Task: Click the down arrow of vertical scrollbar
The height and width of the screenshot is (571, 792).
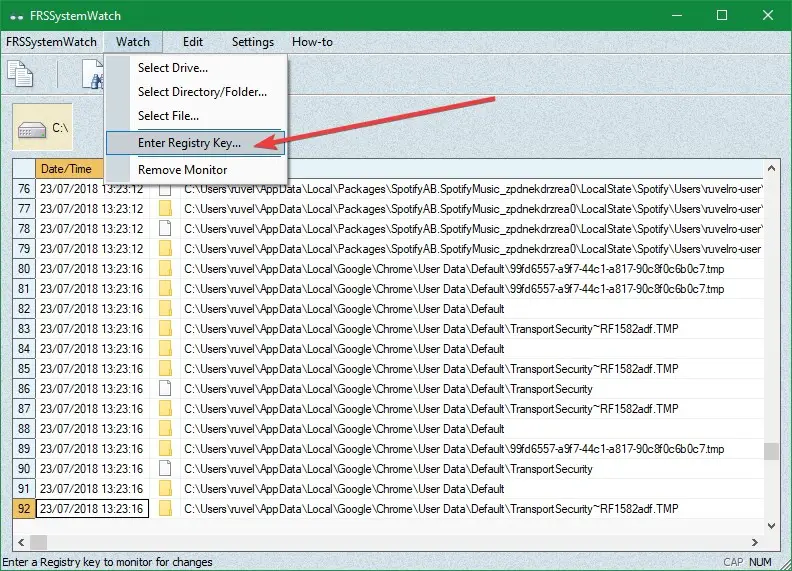Action: click(771, 526)
